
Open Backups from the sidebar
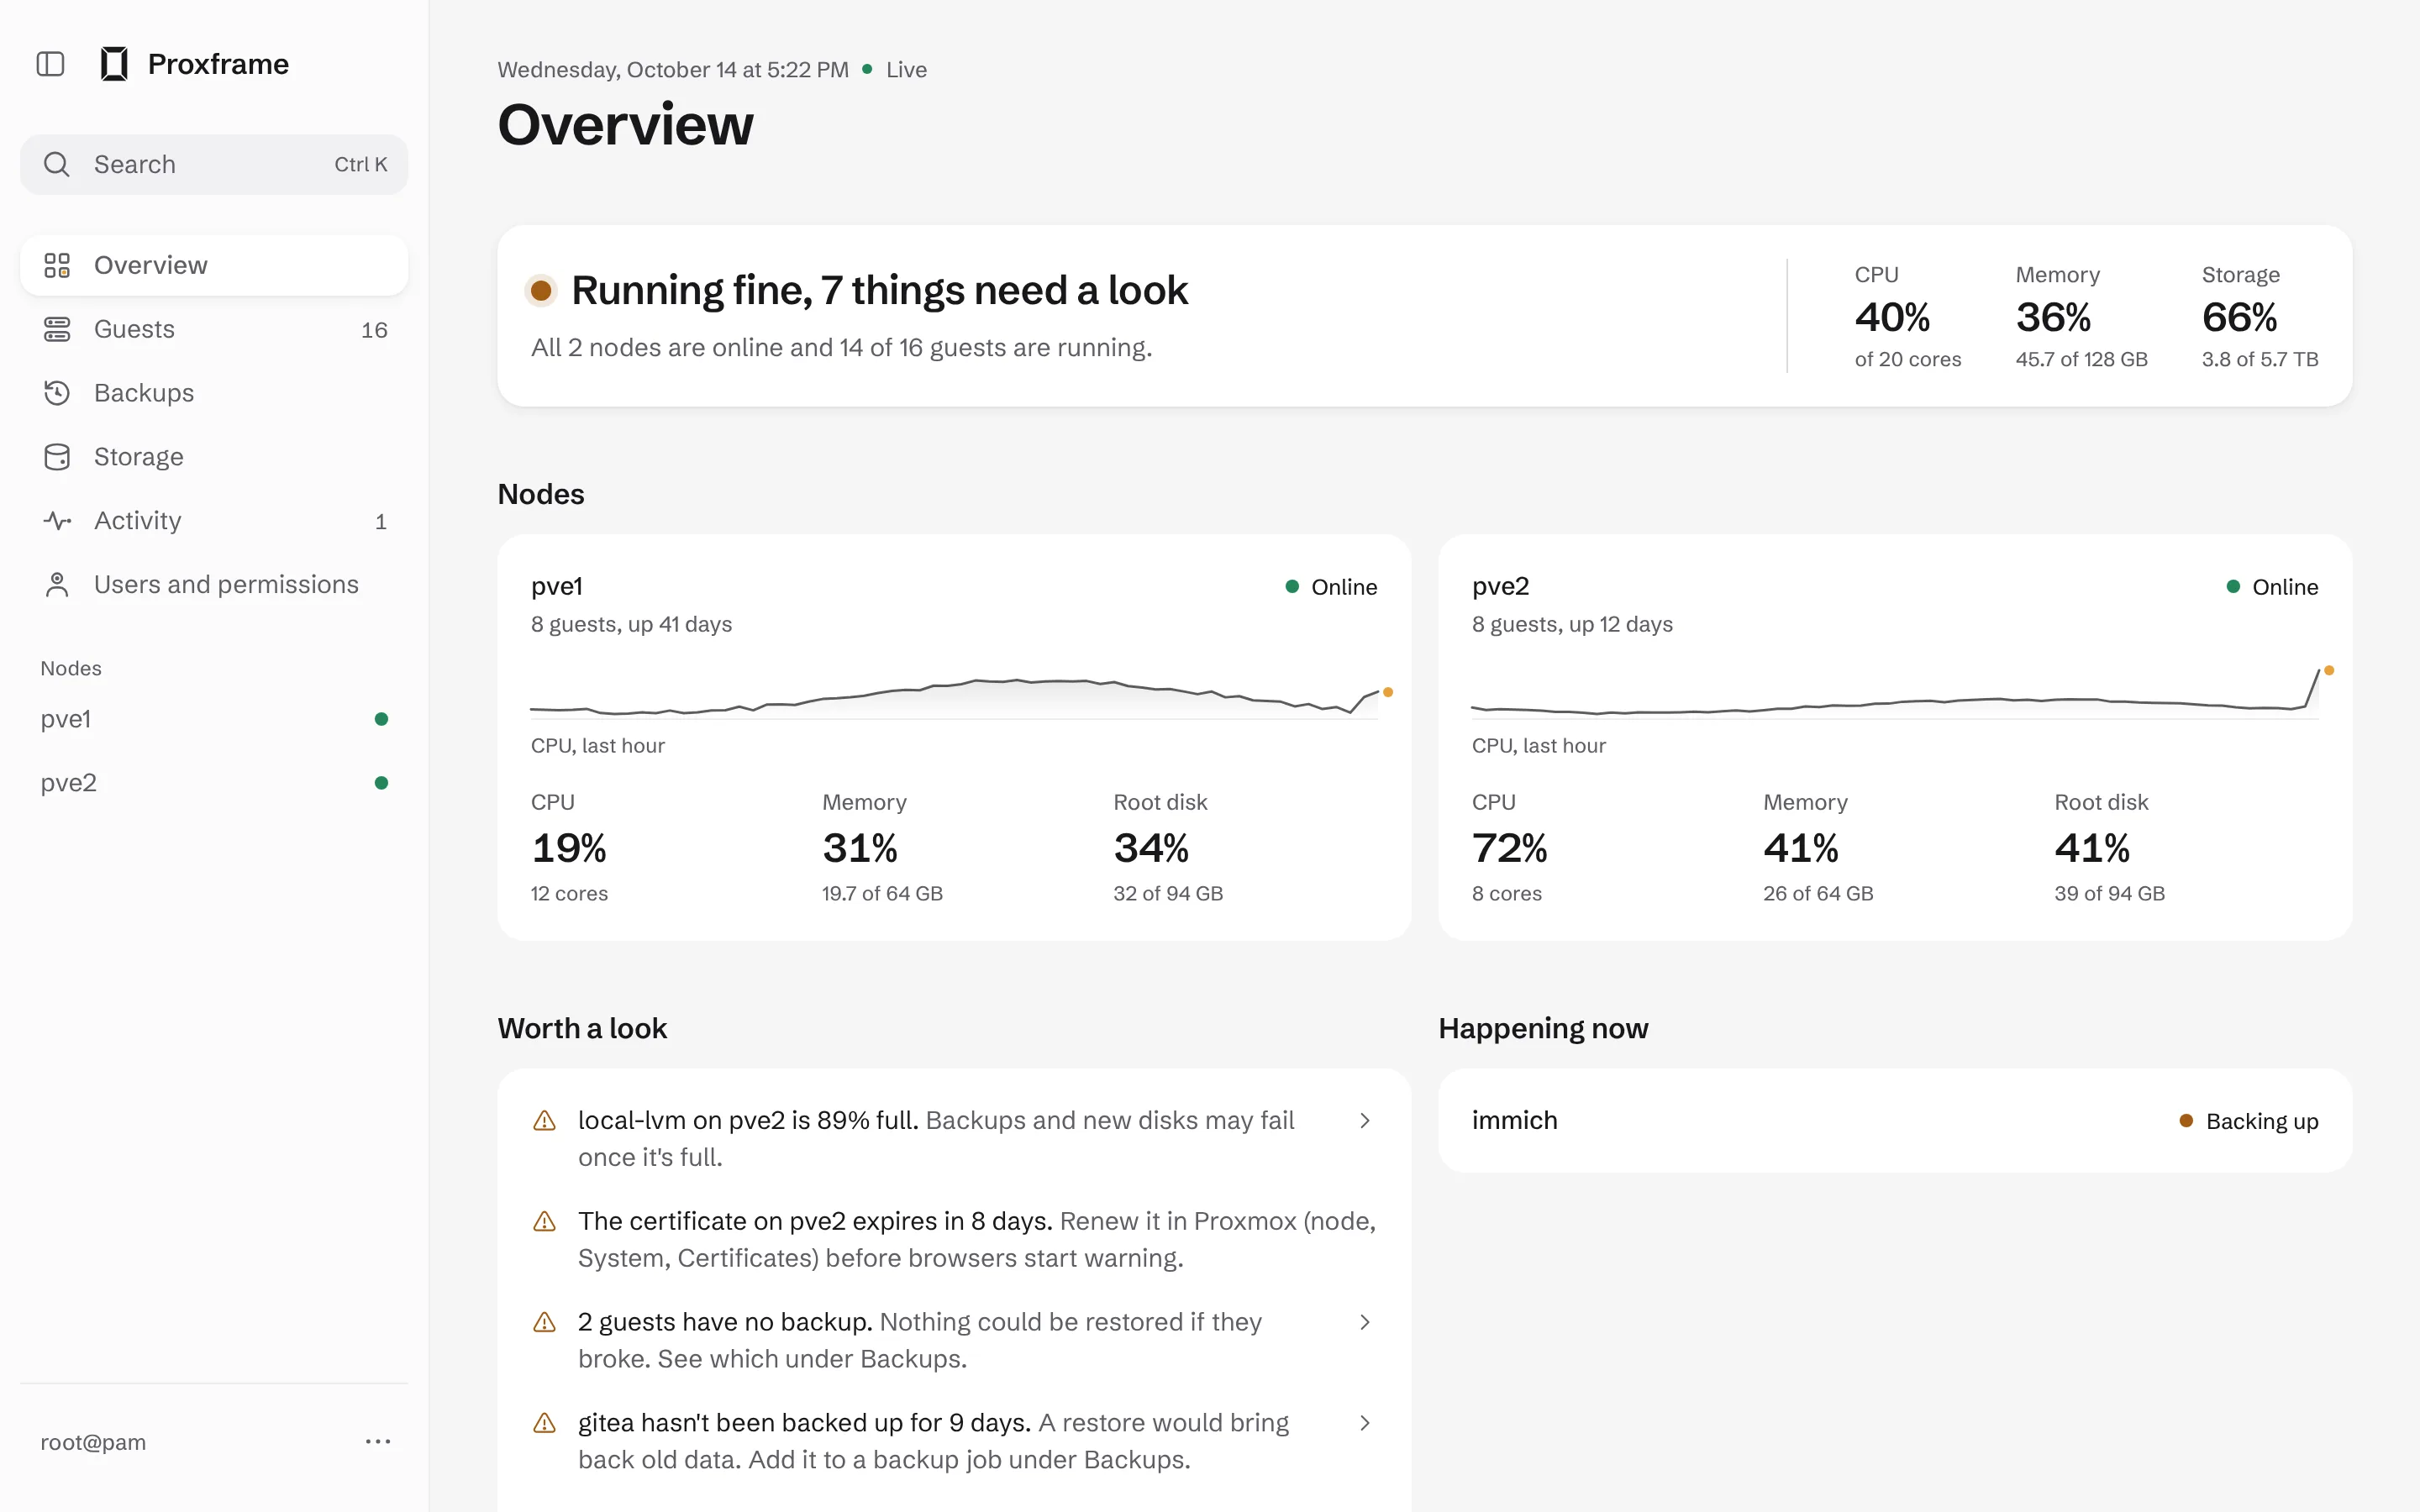(x=214, y=393)
